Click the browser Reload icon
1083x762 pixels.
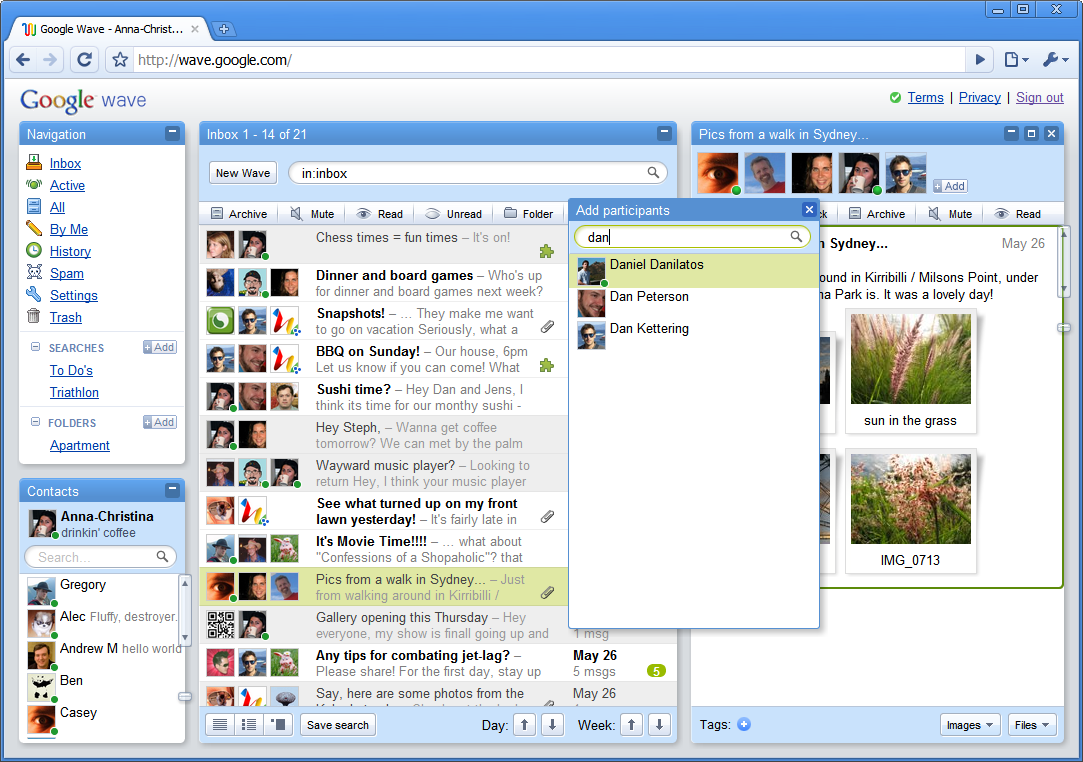pyautogui.click(x=85, y=60)
